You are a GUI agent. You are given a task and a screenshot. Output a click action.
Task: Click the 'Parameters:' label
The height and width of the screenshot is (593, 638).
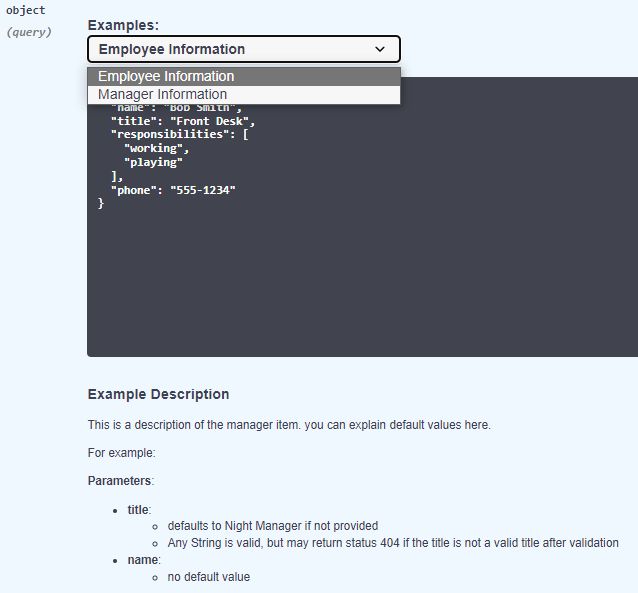121,481
